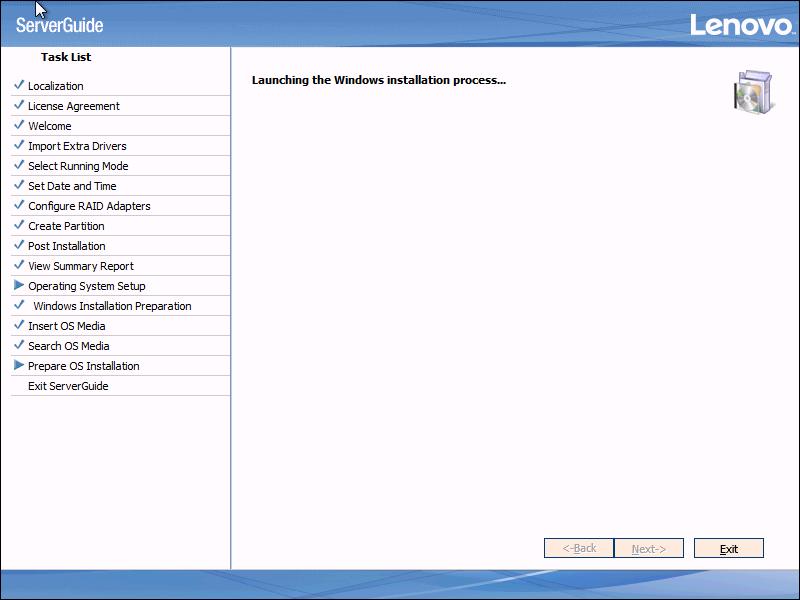800x600 pixels.
Task: Click the checkmark next to Configure RAID Adapters
Action: click(x=18, y=206)
